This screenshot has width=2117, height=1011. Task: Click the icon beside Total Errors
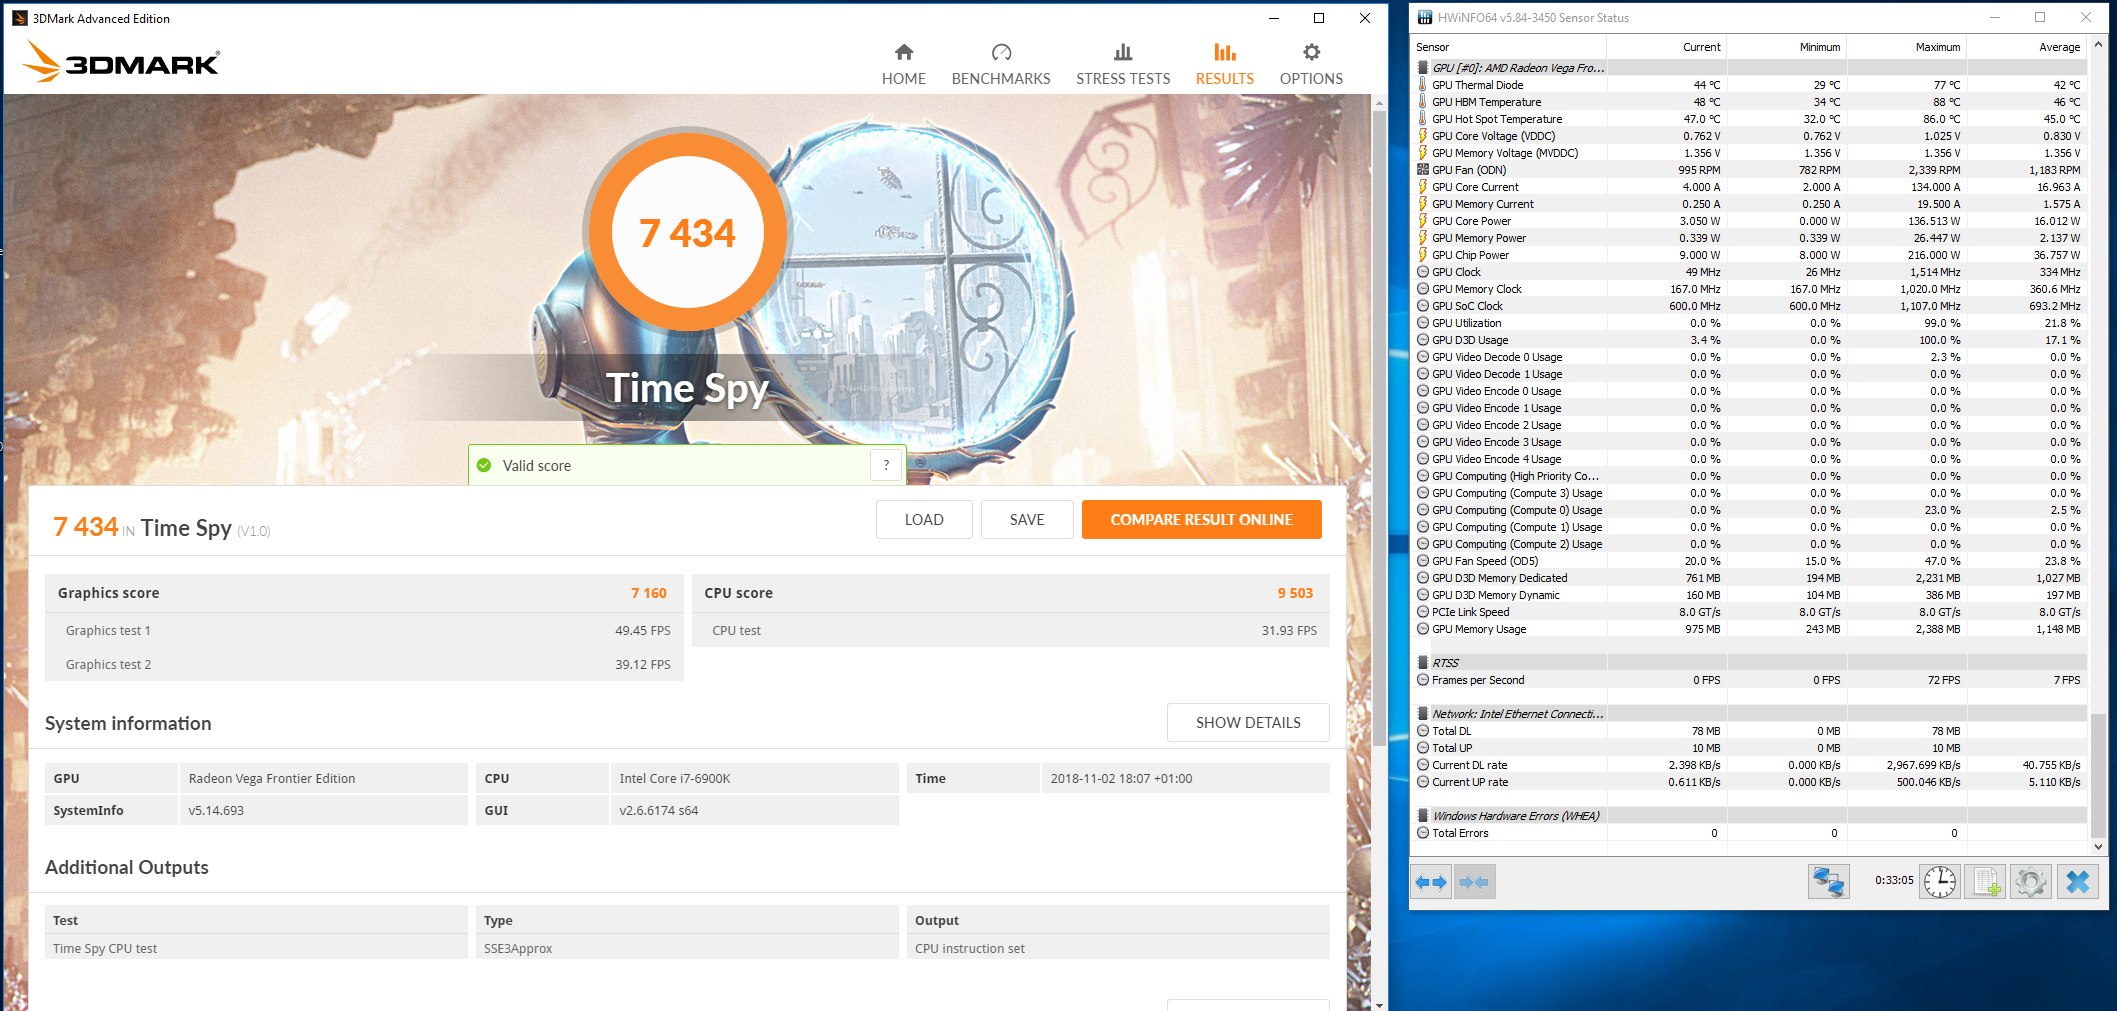pos(1423,833)
